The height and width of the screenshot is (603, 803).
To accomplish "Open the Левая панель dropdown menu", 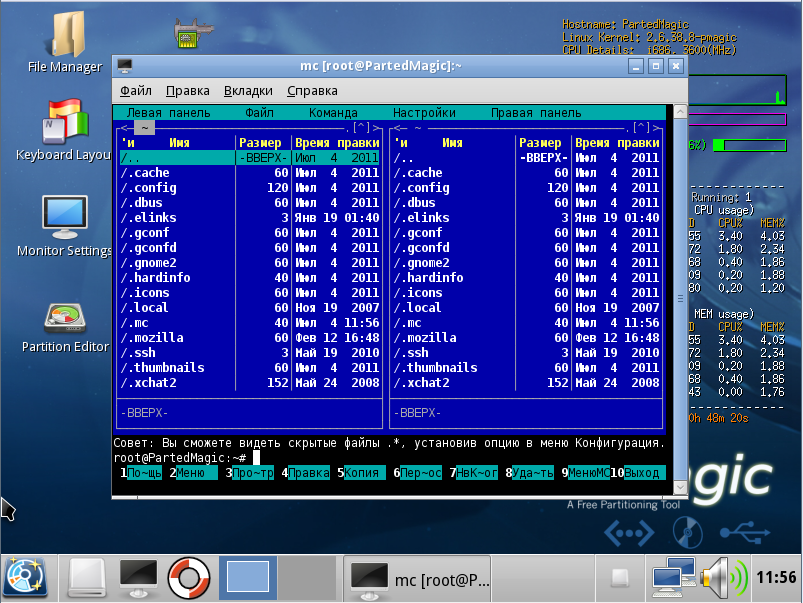I will coord(168,113).
